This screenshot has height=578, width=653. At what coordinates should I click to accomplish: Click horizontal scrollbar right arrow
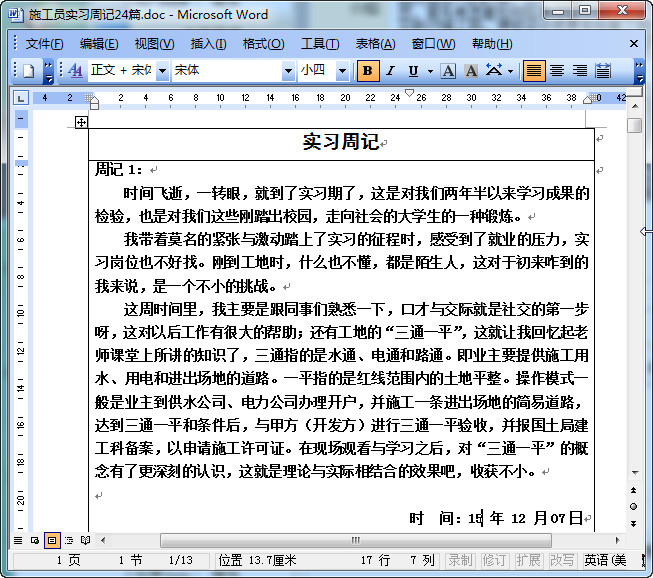(x=617, y=541)
